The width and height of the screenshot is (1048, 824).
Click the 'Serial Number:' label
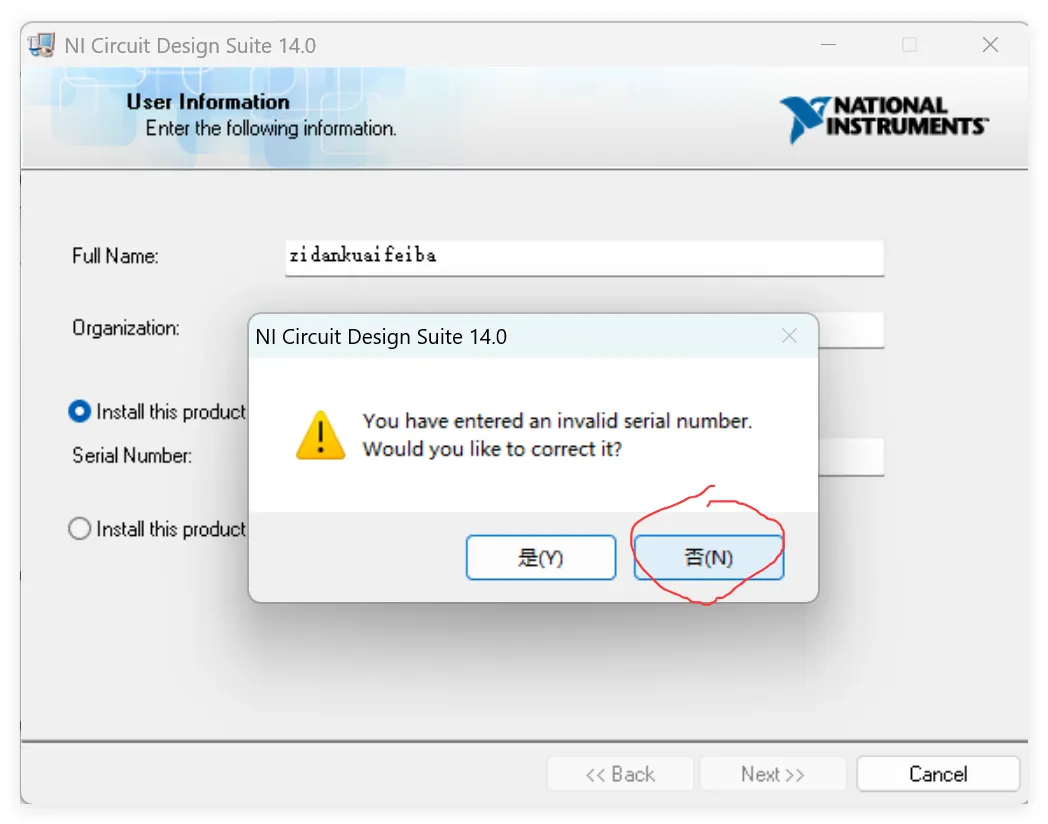[132, 456]
